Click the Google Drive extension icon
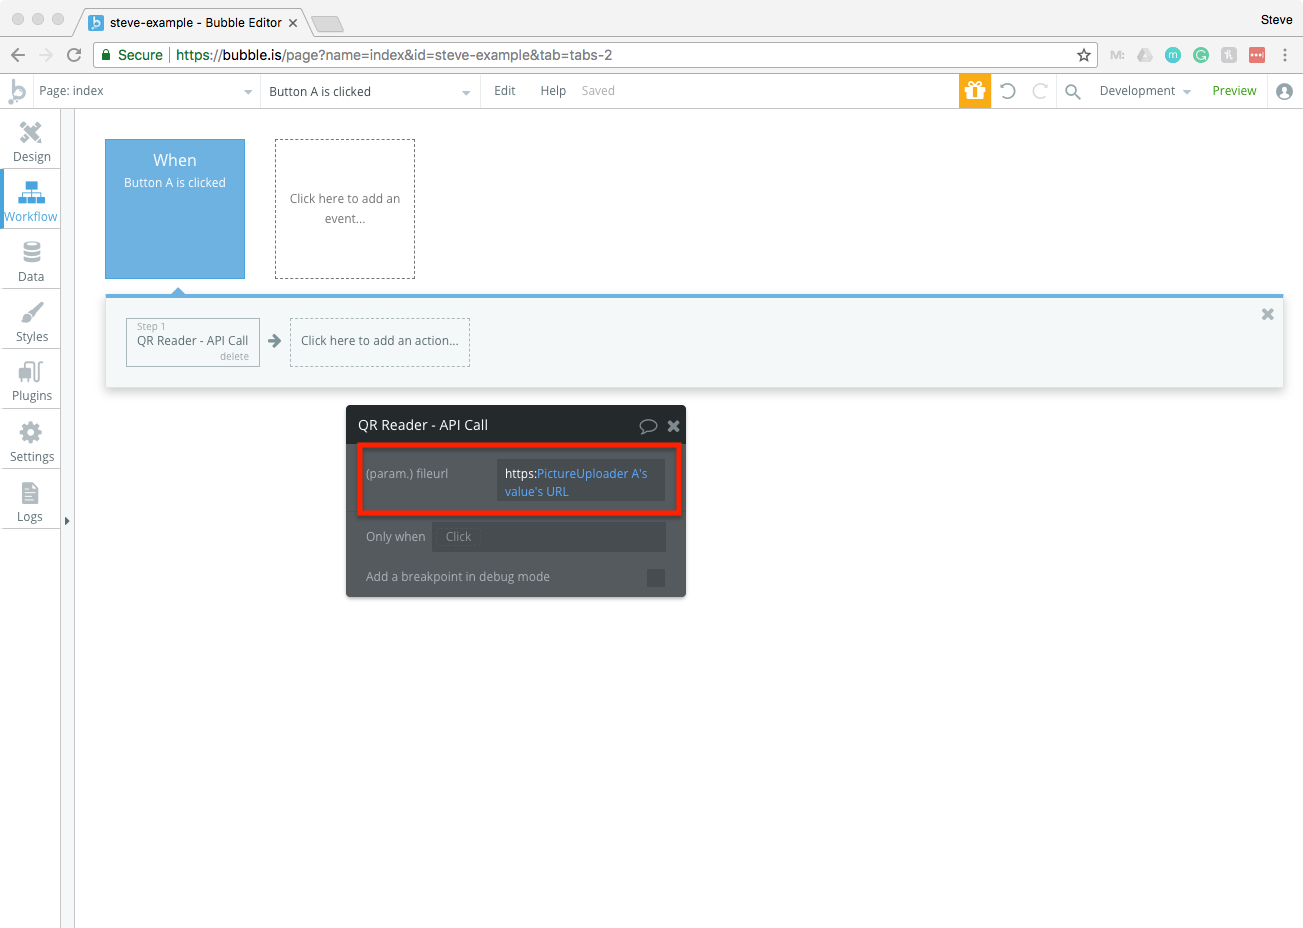1303x928 pixels. 1145,55
